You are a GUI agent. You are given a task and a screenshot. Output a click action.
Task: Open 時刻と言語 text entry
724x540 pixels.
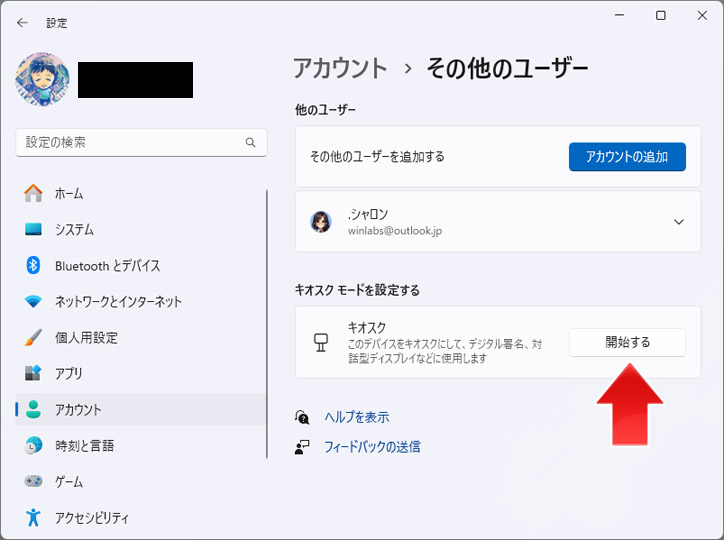[x=84, y=446]
